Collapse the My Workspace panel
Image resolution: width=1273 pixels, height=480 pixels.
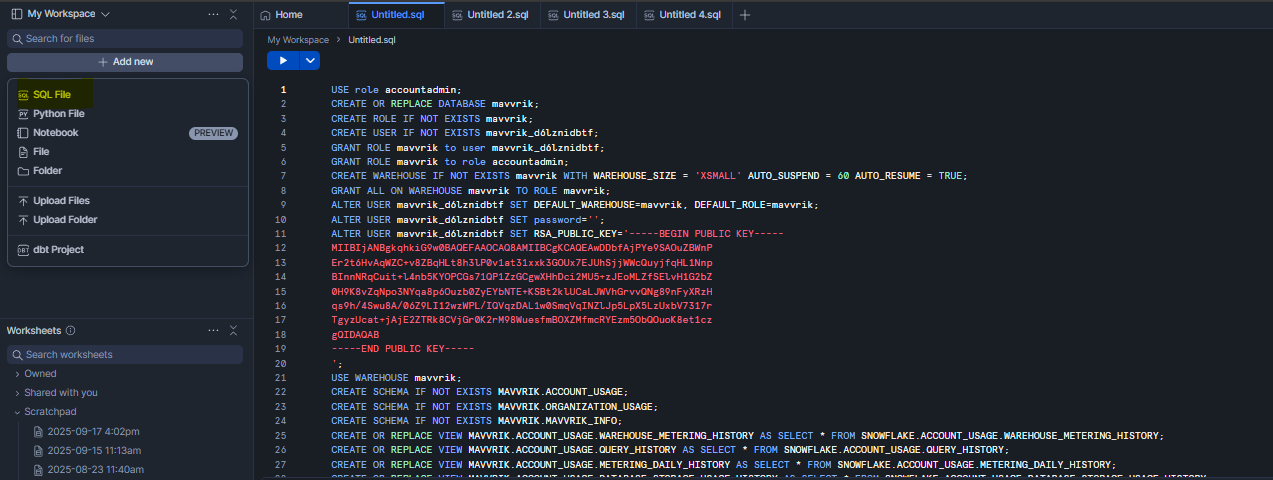point(233,14)
